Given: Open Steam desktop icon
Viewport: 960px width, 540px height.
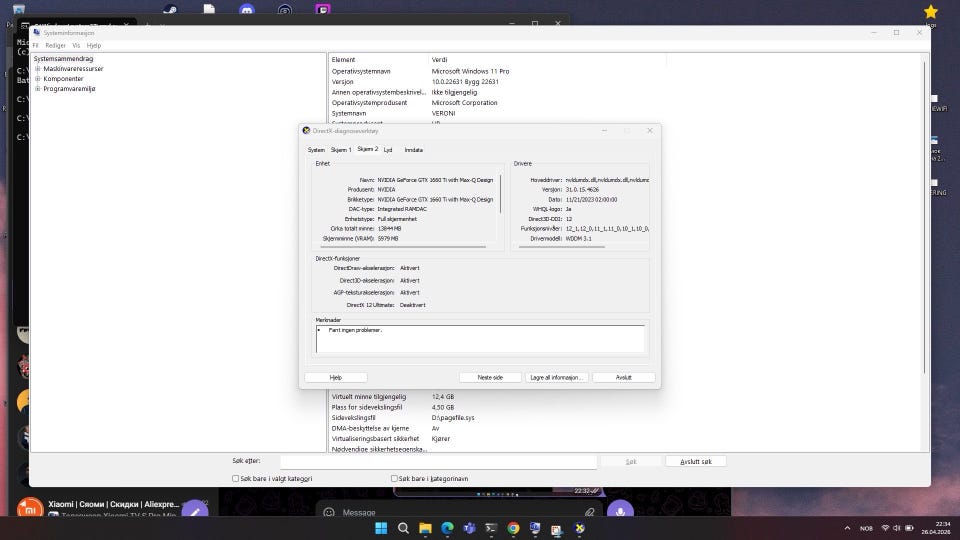Looking at the screenshot, I should click(x=170, y=9).
